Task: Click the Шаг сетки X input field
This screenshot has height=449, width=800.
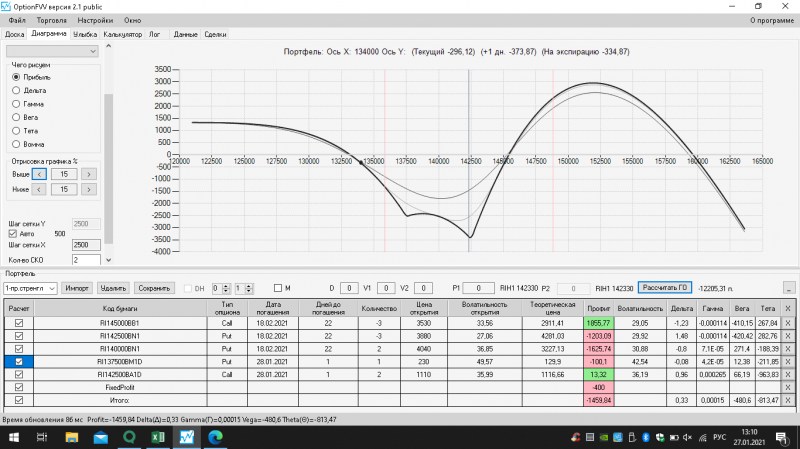Action: pyautogui.click(x=86, y=245)
